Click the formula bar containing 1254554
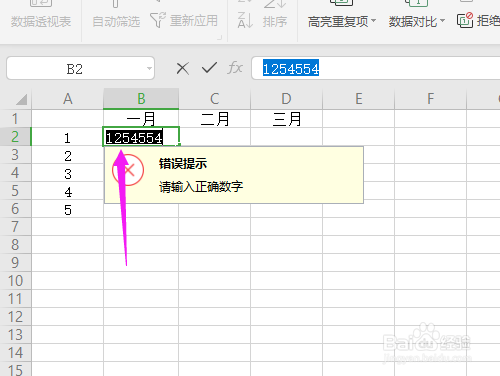 click(x=376, y=69)
